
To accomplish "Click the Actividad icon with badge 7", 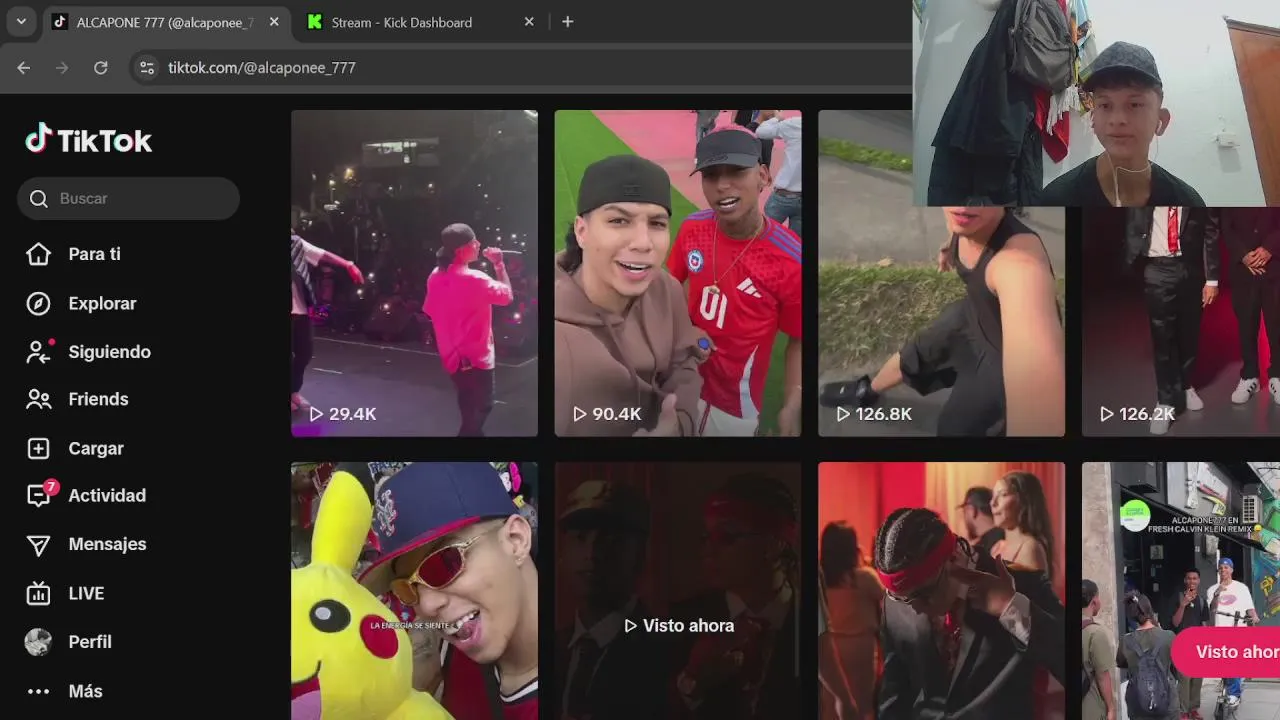I will click(40, 494).
